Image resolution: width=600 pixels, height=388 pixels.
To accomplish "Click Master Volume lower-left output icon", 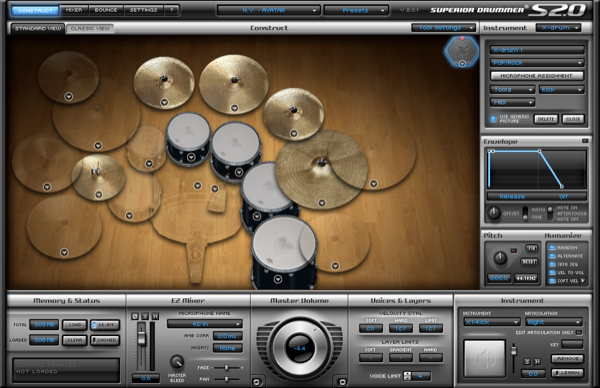I will coord(256,381).
